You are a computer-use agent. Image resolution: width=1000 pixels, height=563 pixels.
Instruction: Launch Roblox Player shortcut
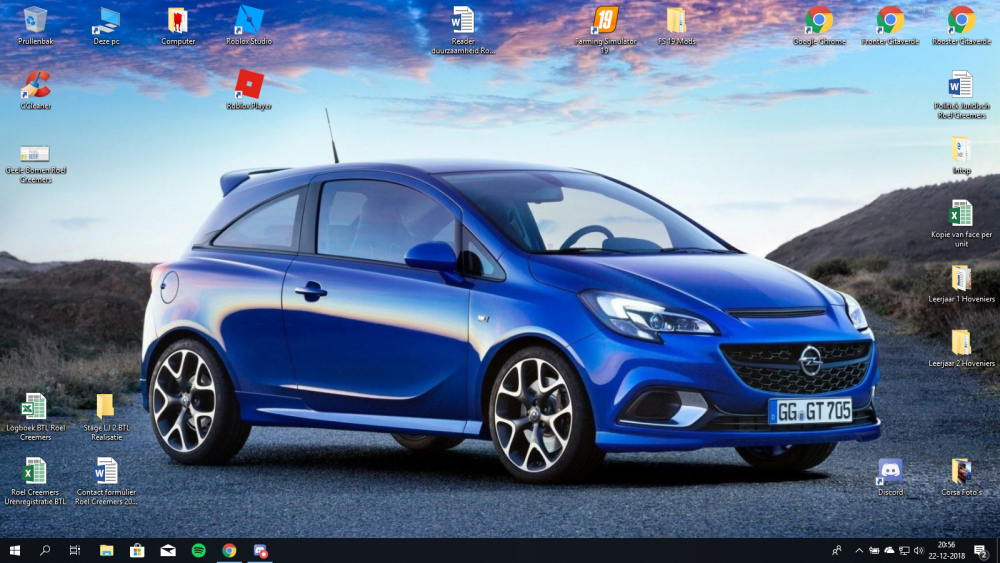tap(249, 90)
